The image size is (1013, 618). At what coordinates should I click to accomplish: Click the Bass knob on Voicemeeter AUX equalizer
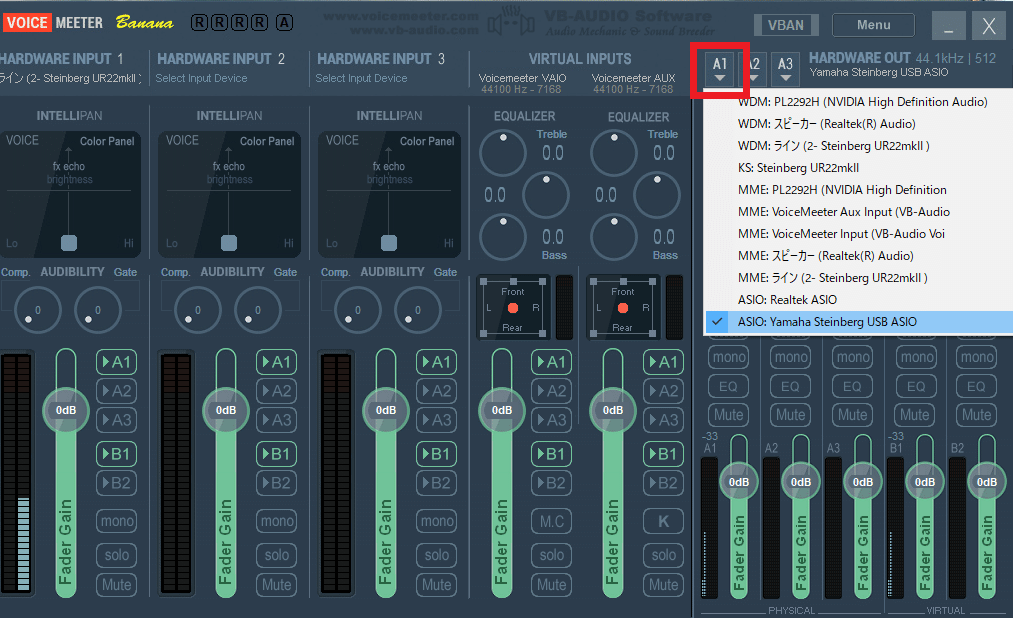[x=614, y=238]
